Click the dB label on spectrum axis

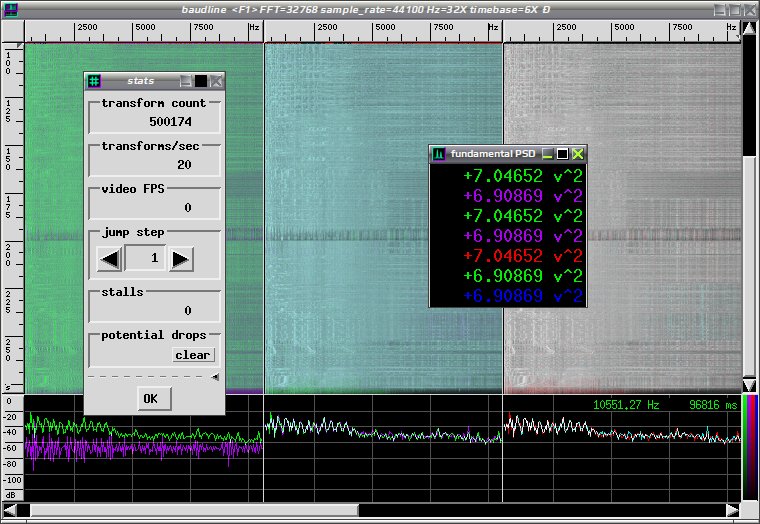[x=11, y=495]
